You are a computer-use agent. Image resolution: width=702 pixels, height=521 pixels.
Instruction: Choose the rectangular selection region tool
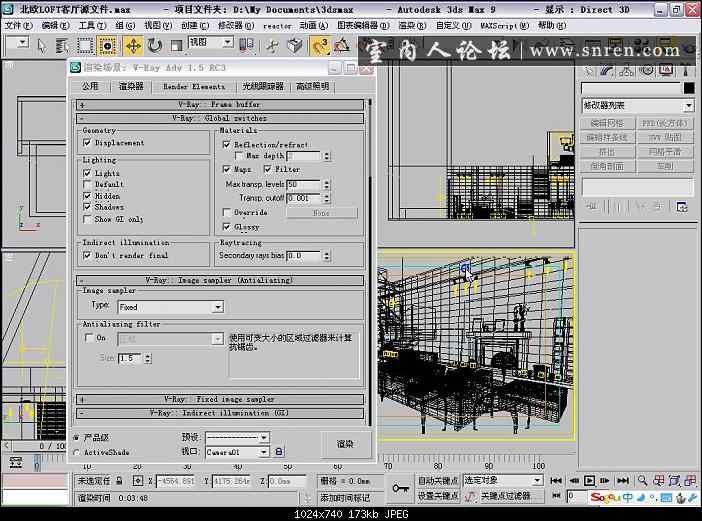click(x=85, y=46)
